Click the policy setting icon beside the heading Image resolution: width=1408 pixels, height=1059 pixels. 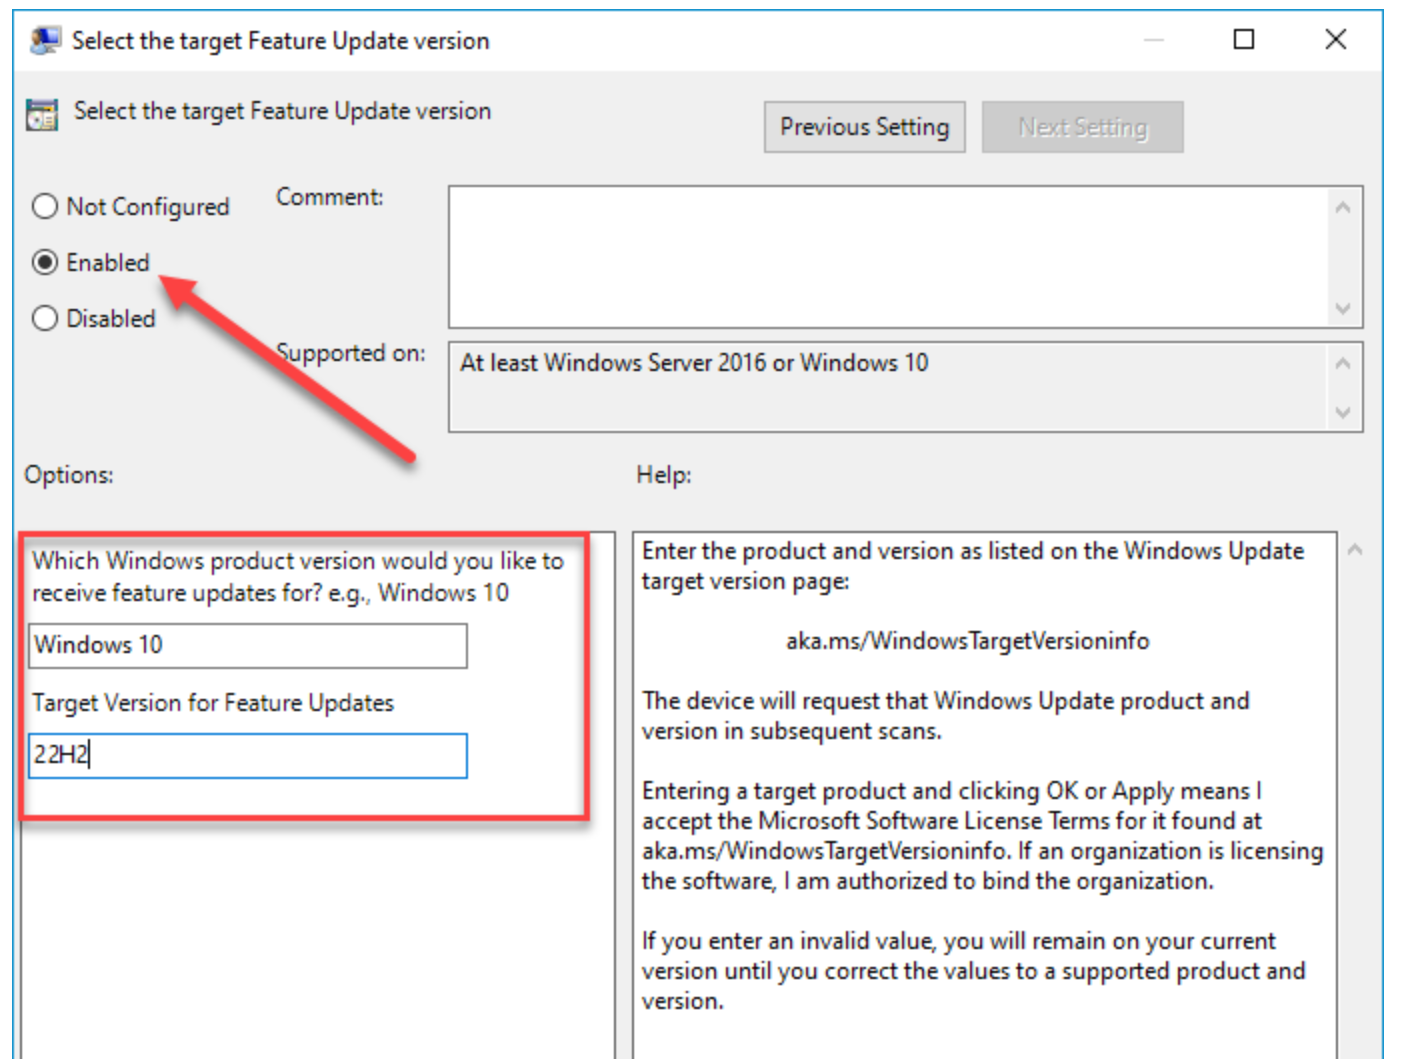(x=42, y=115)
